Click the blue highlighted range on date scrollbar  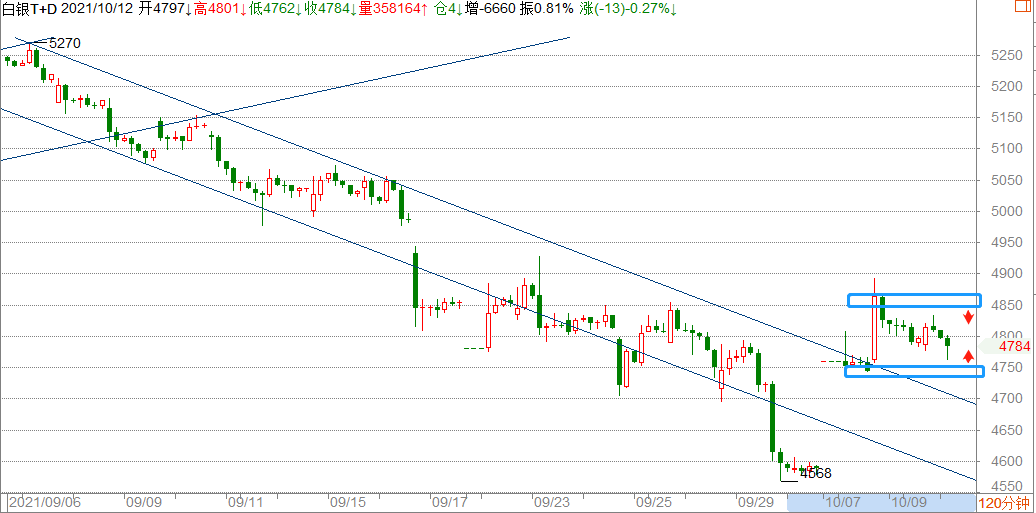pyautogui.click(x=881, y=502)
